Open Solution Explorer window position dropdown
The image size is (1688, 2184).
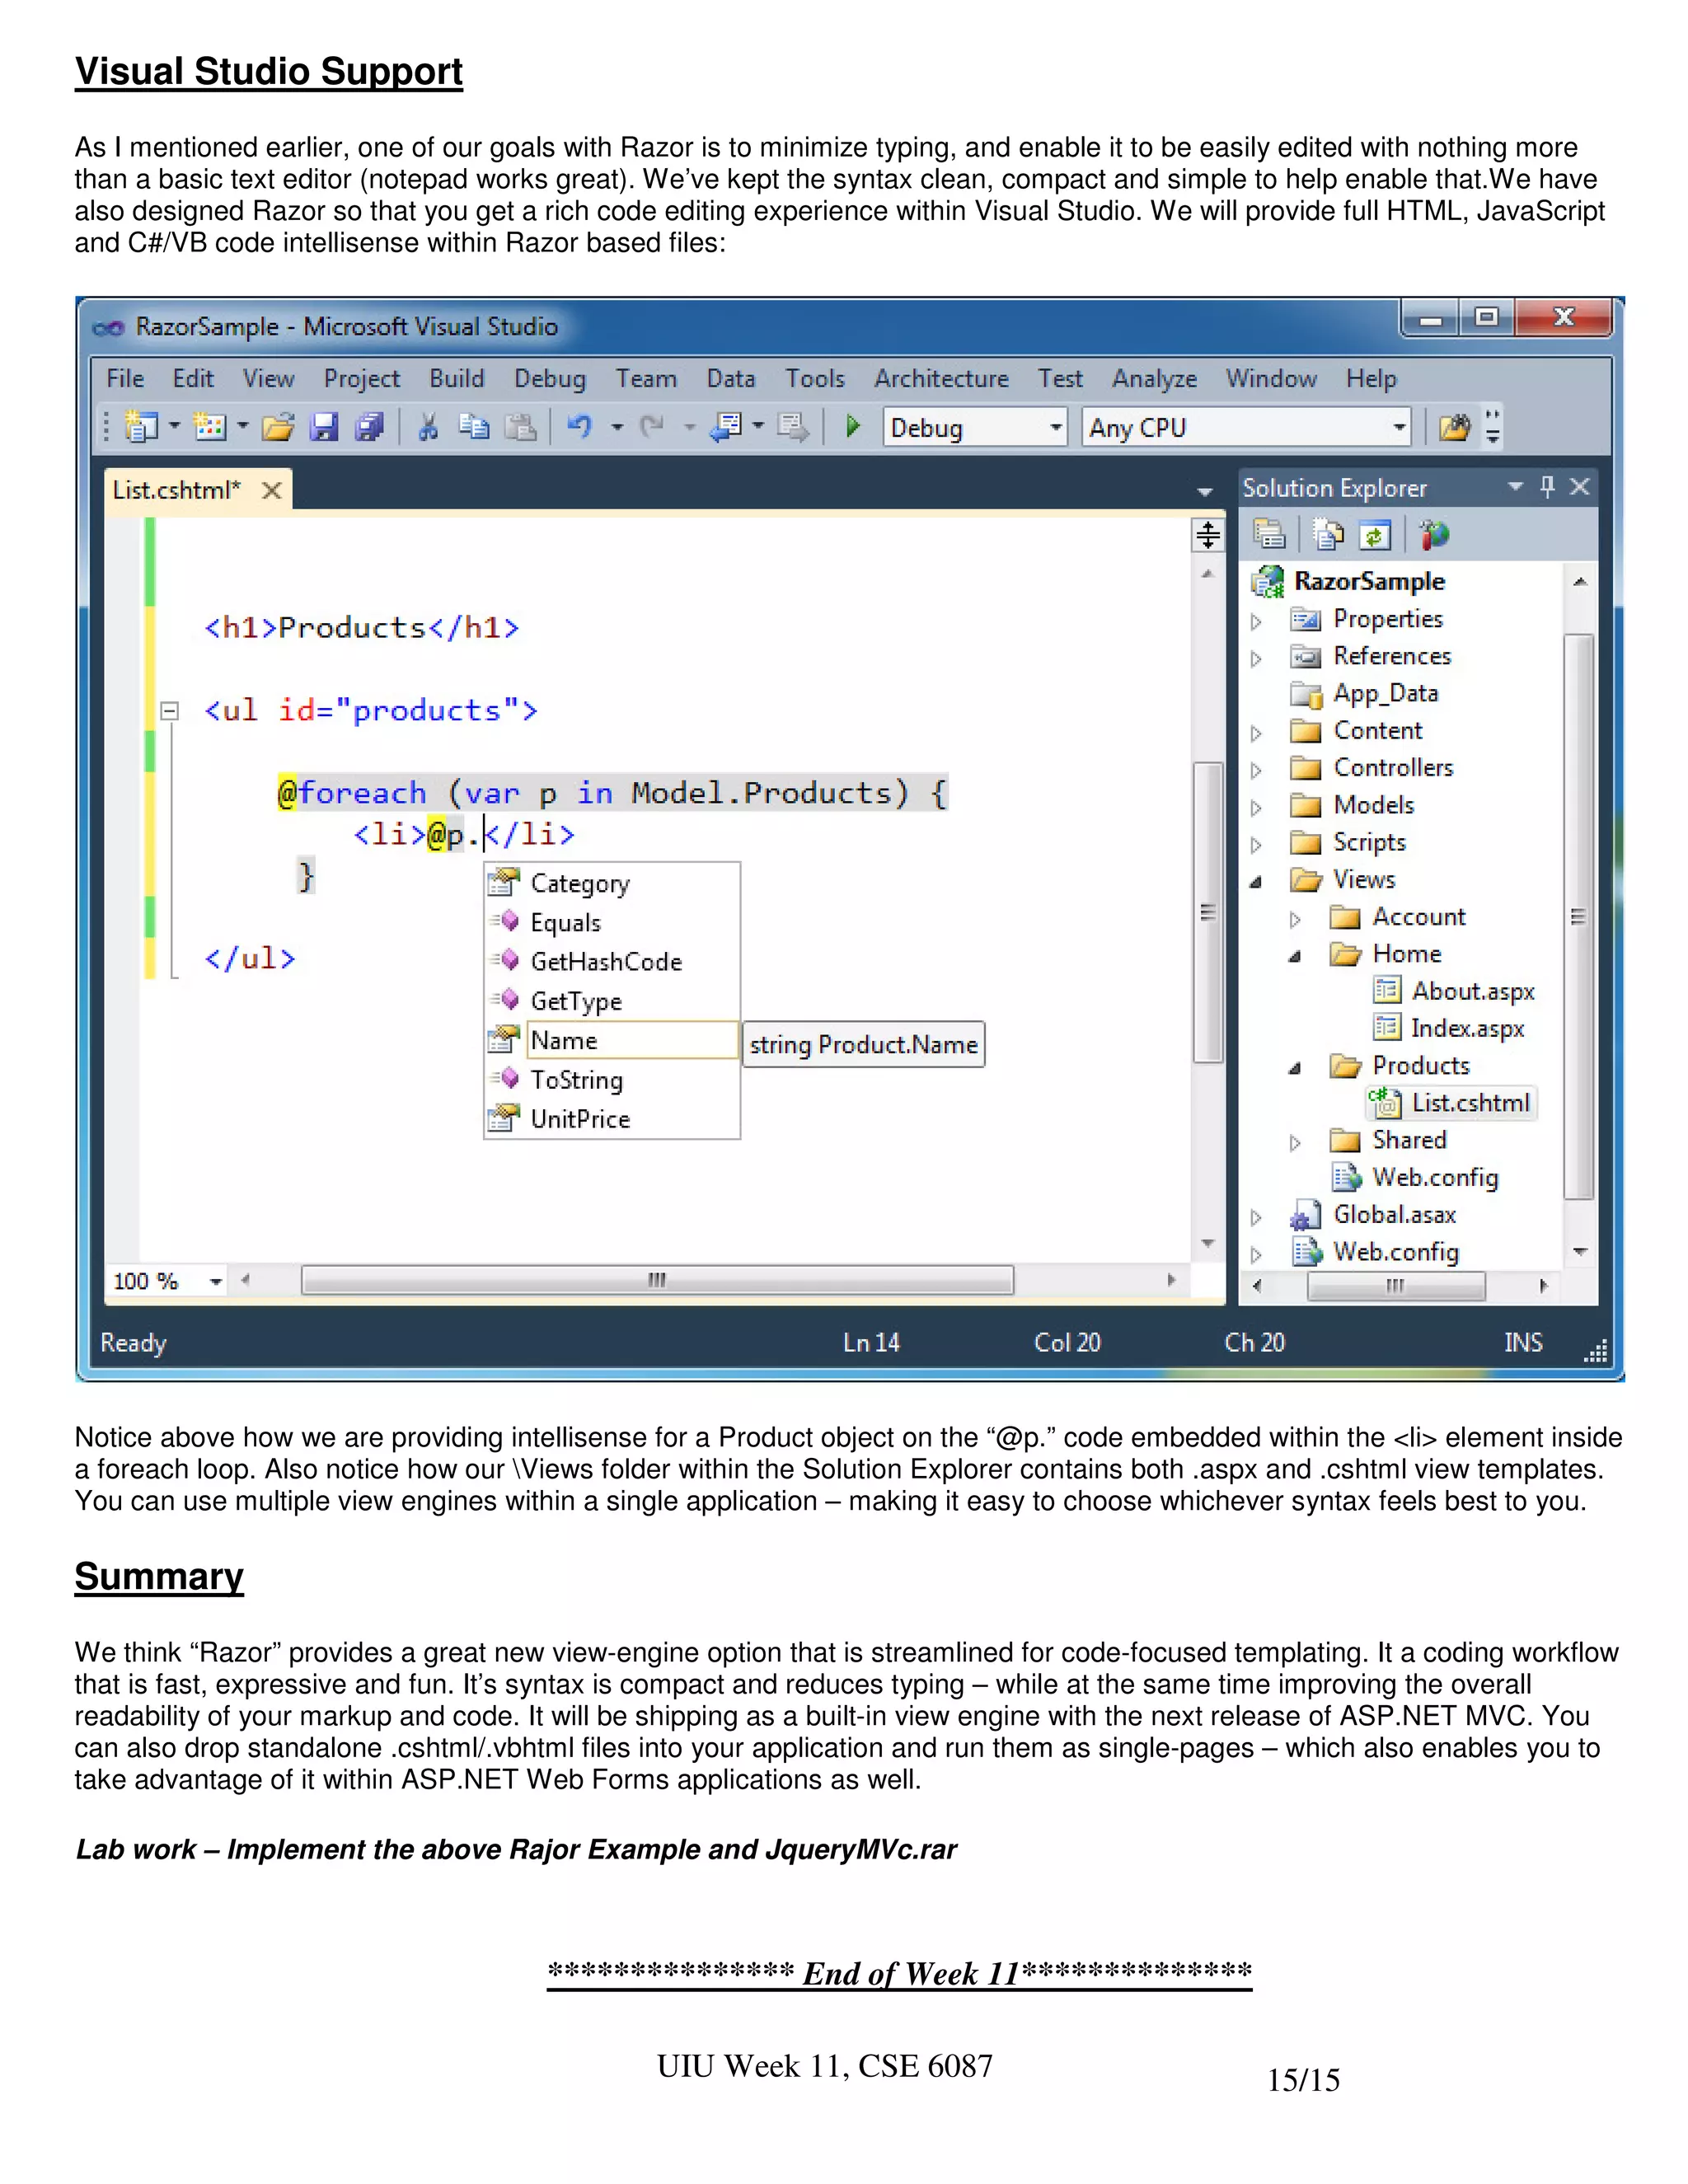pyautogui.click(x=1516, y=487)
